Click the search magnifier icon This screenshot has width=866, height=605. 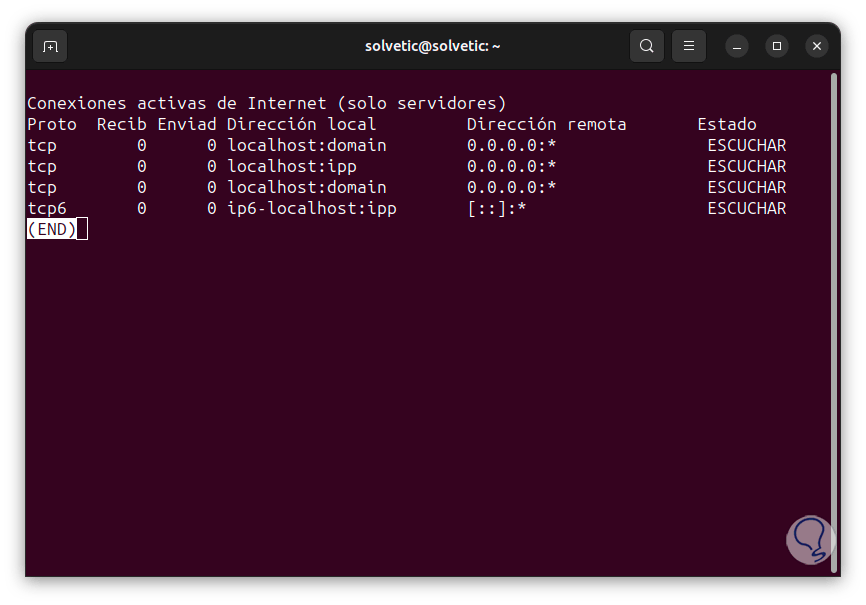tap(647, 46)
